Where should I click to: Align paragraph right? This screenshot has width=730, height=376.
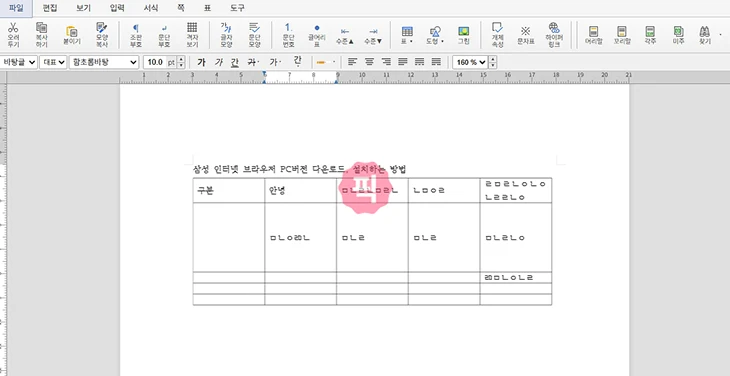pyautogui.click(x=386, y=62)
